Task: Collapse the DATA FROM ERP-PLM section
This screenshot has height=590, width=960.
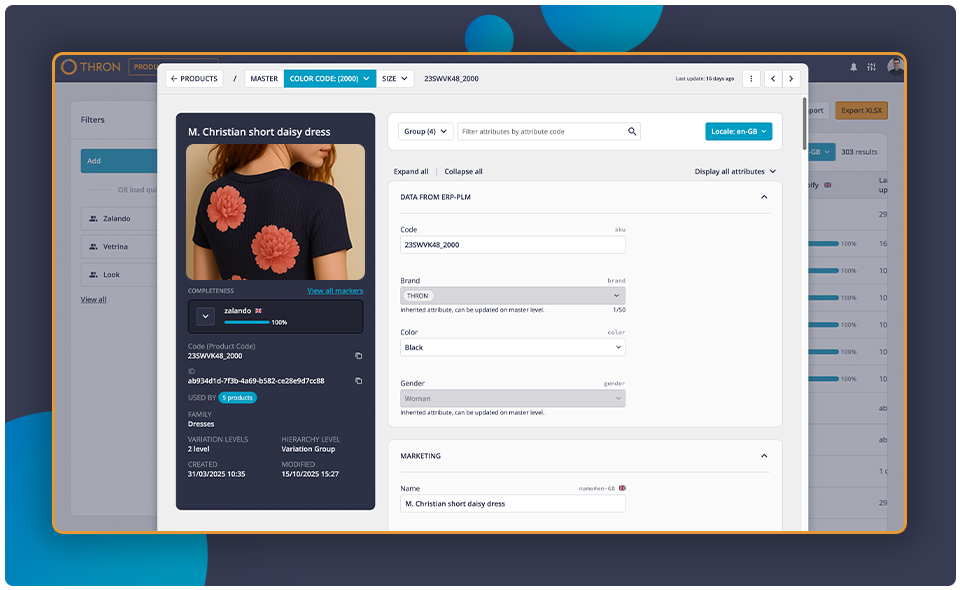Action: (x=764, y=197)
